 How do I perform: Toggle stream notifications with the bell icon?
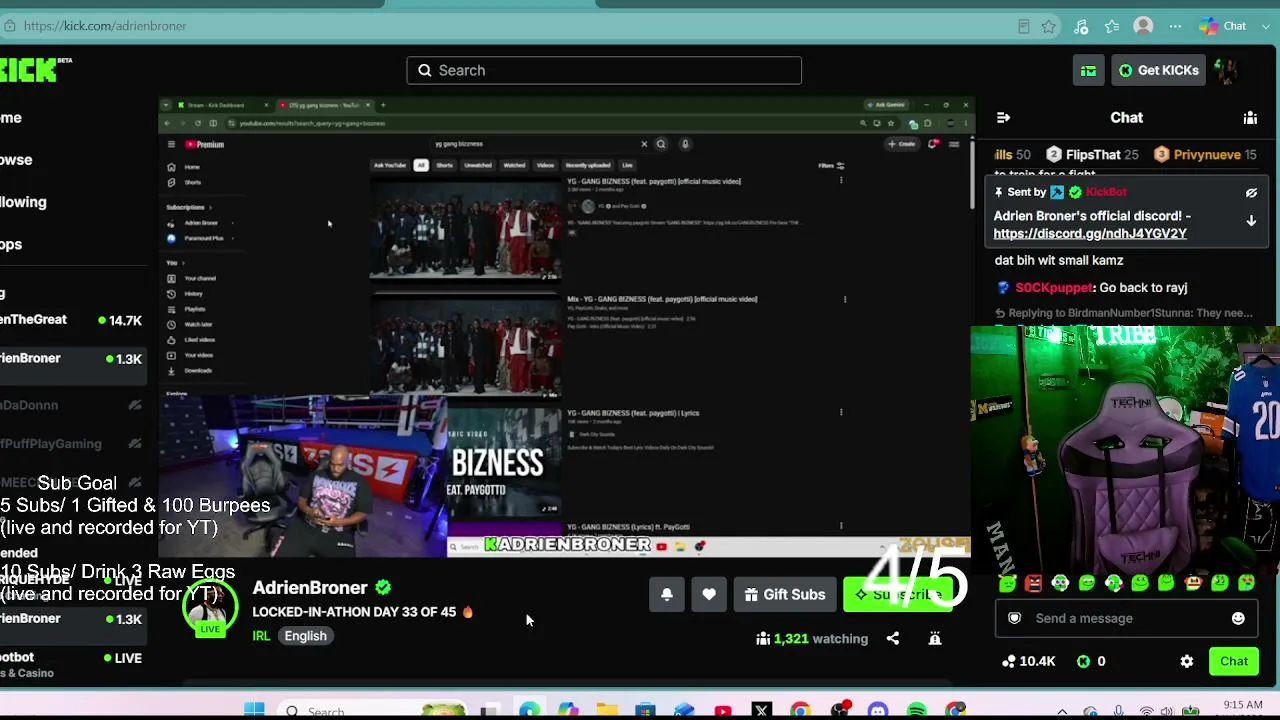667,595
